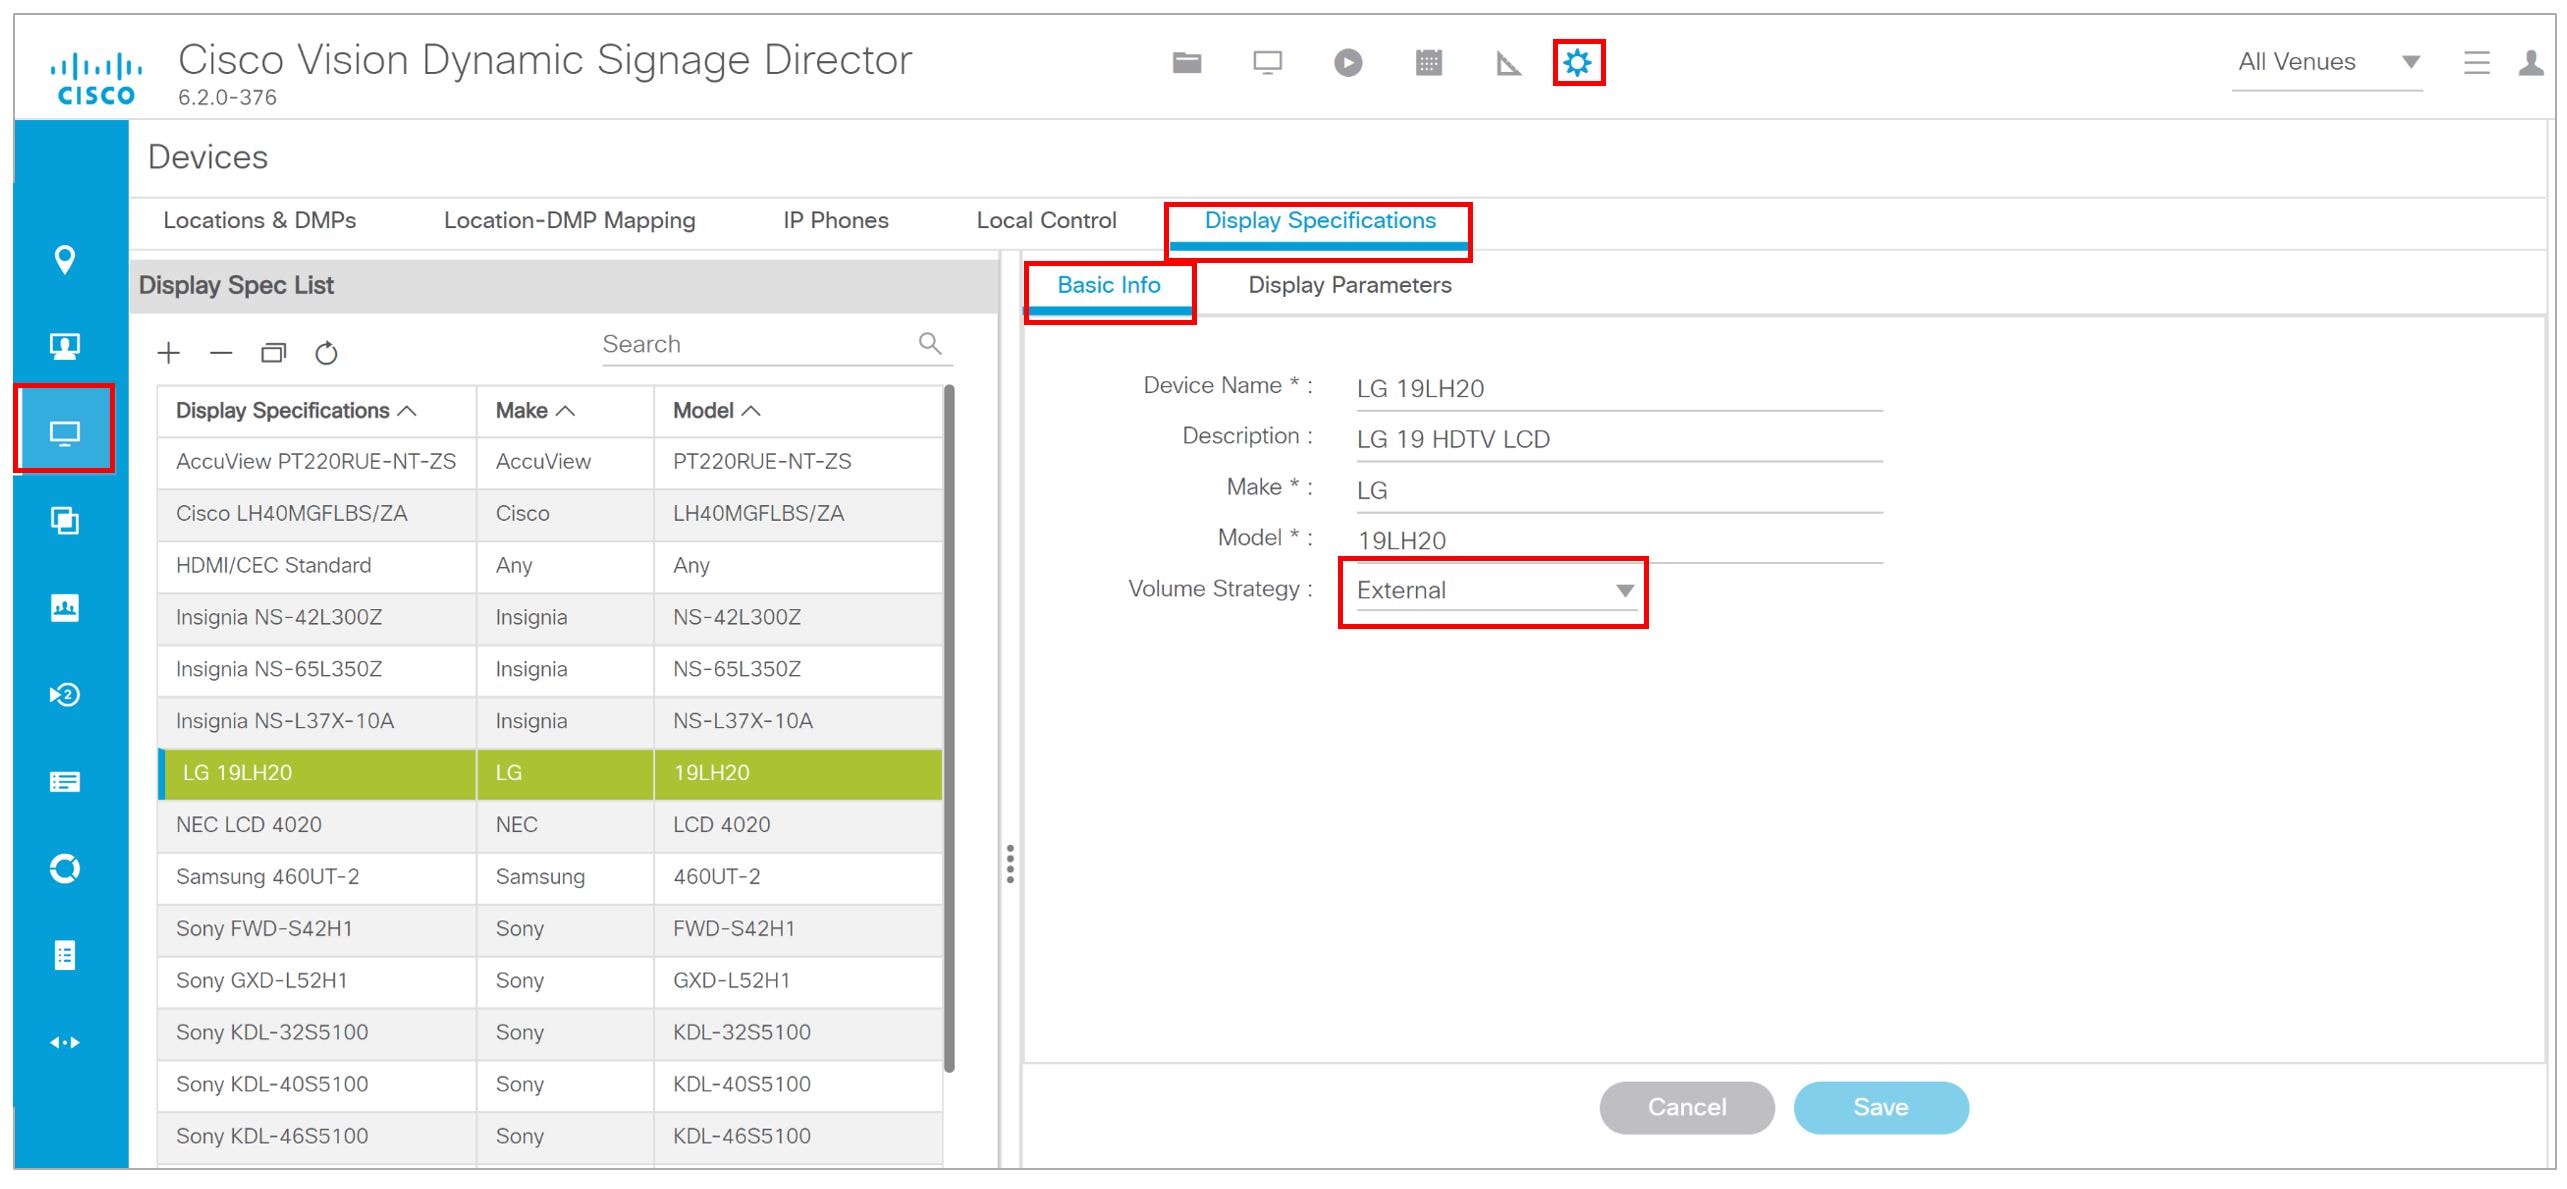2567x1189 pixels.
Task: Click the display spec list vertical scrollbar
Action: [949, 728]
